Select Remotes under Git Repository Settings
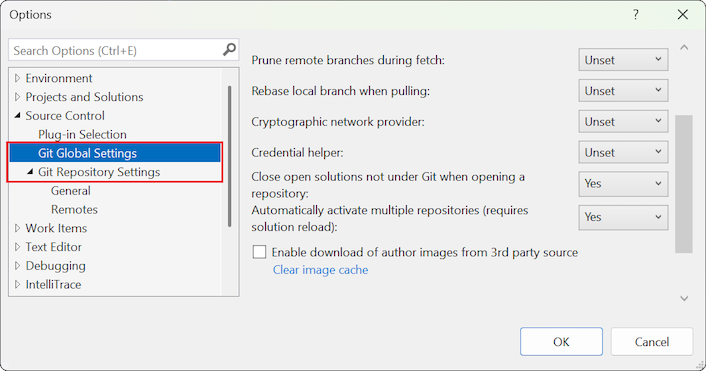This screenshot has height=371, width=706. (x=74, y=209)
